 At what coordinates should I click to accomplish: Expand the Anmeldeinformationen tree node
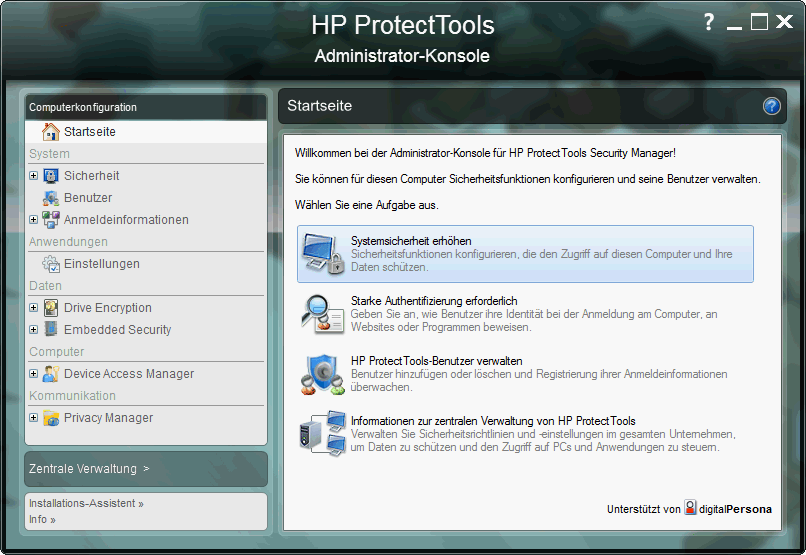pyautogui.click(x=33, y=219)
